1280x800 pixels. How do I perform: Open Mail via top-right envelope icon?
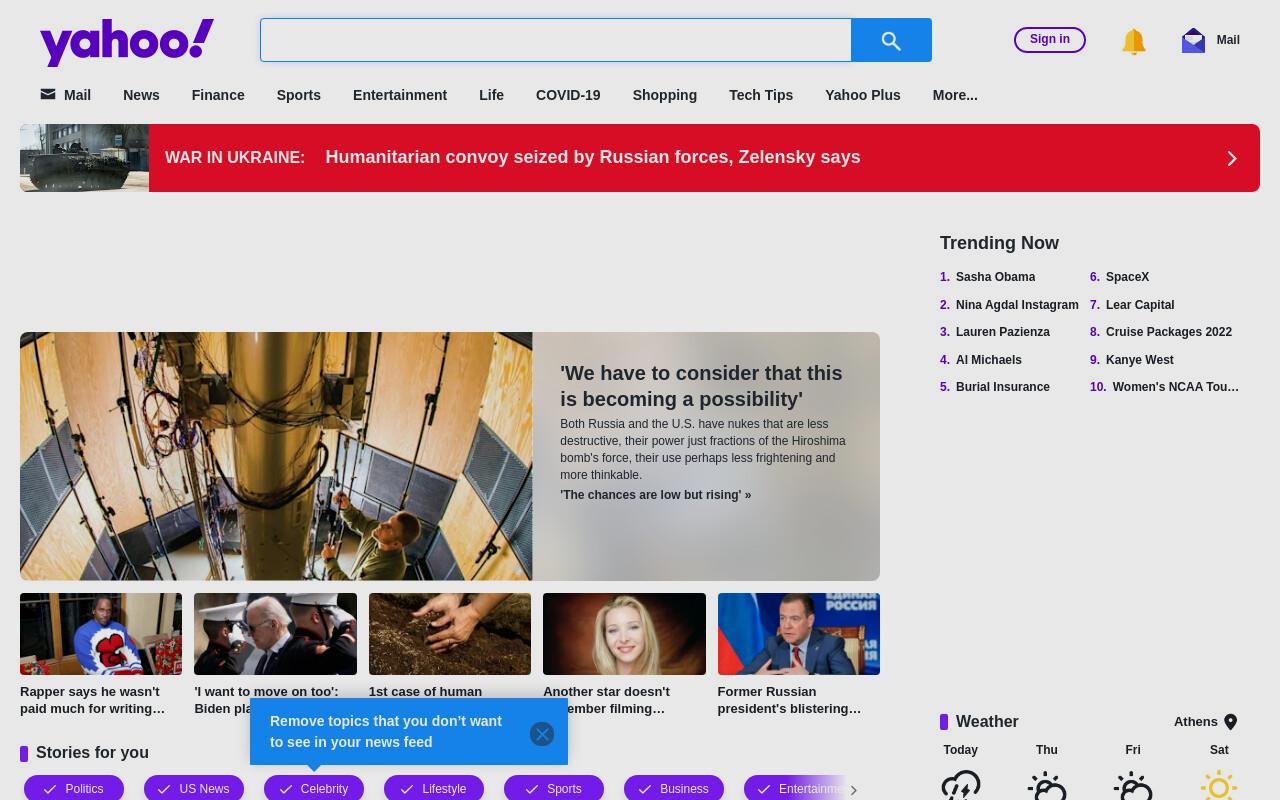pos(1193,40)
